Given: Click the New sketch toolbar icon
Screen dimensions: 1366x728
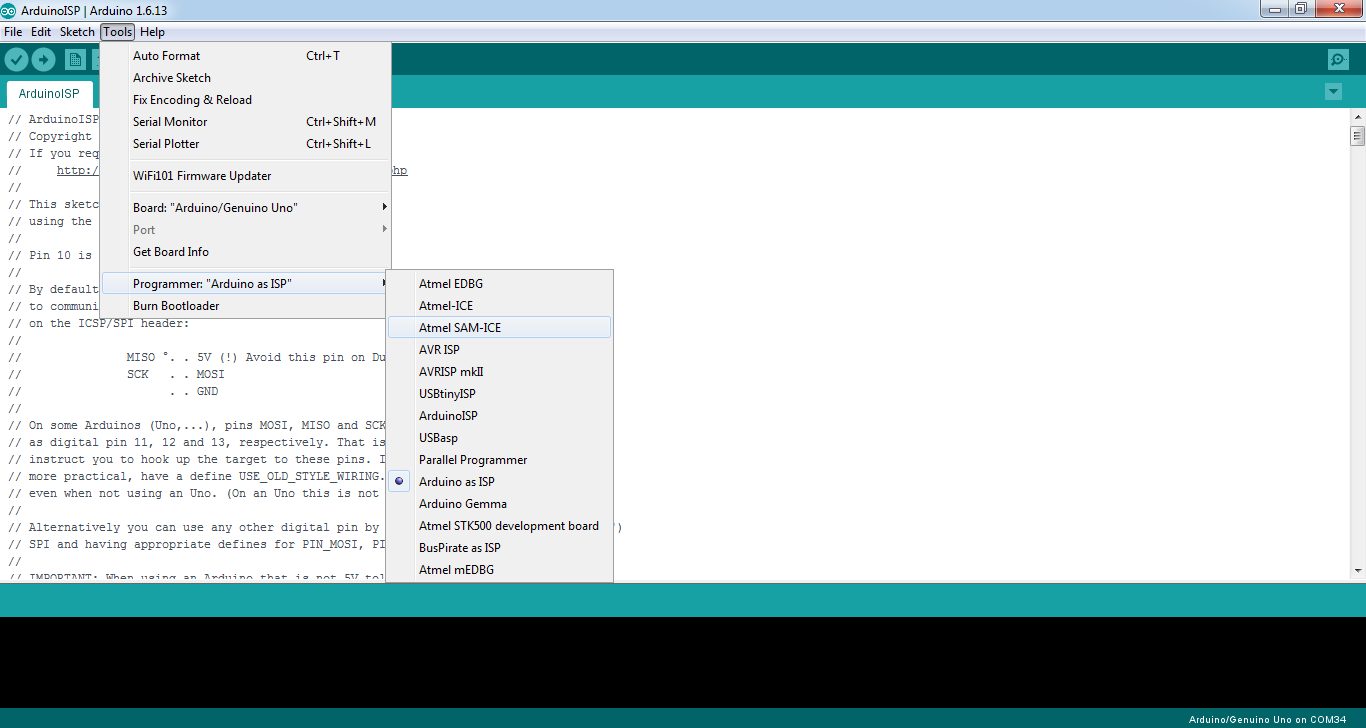Looking at the screenshot, I should point(75,59).
